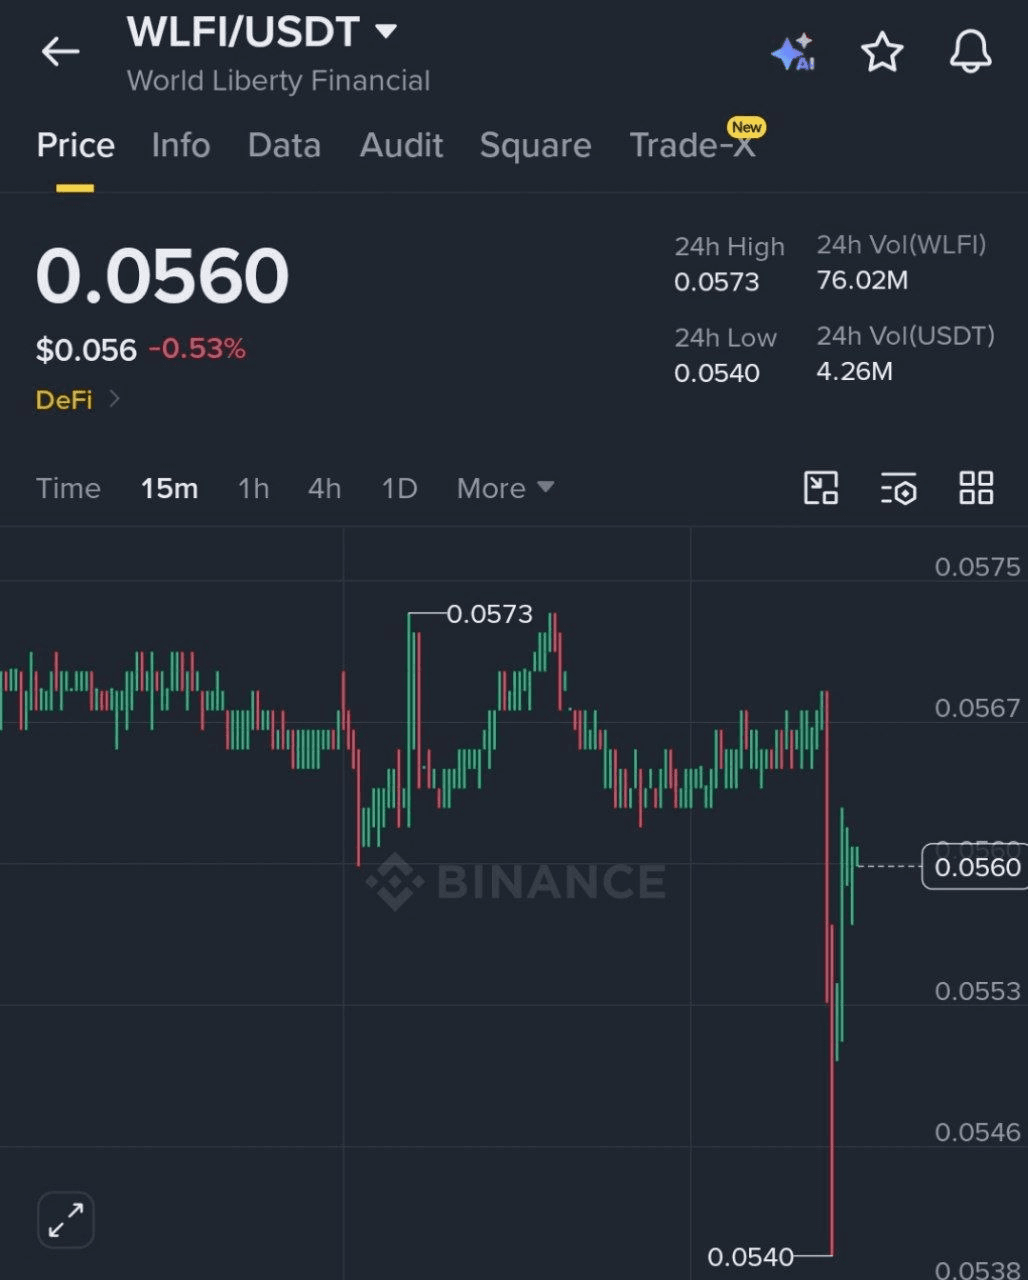Expand chart to fullscreen

(x=66, y=1220)
